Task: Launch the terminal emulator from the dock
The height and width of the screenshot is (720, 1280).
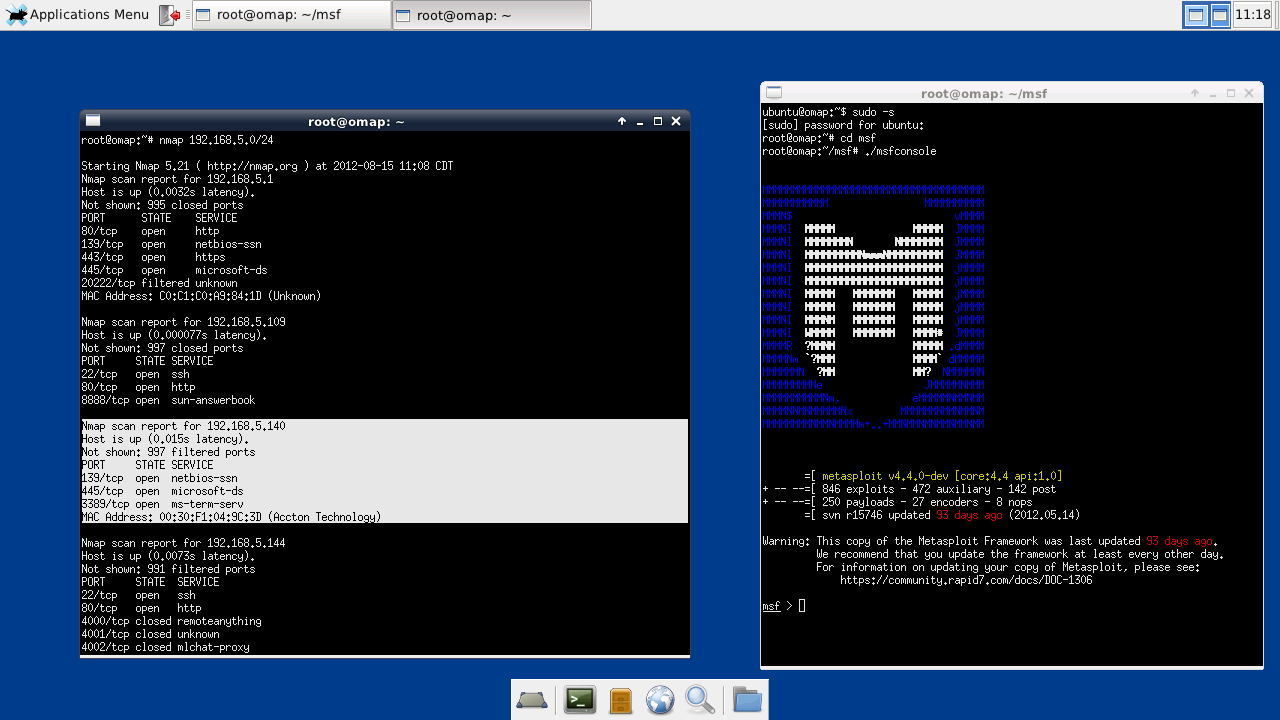Action: coord(580,700)
